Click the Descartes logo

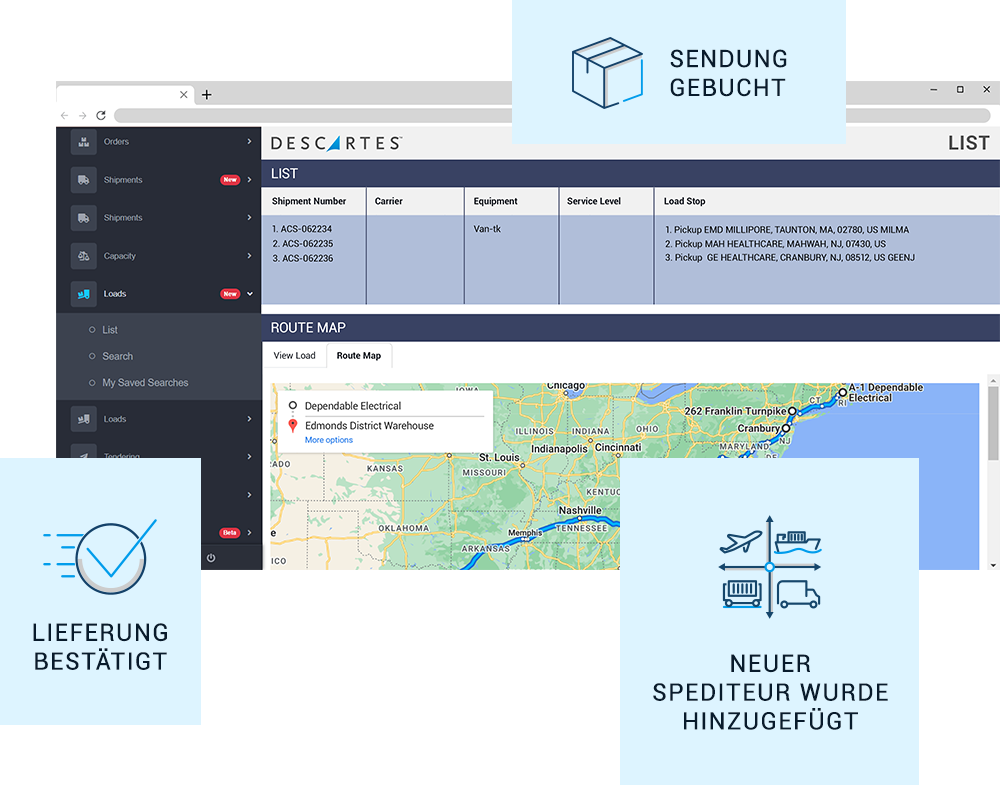[336, 143]
